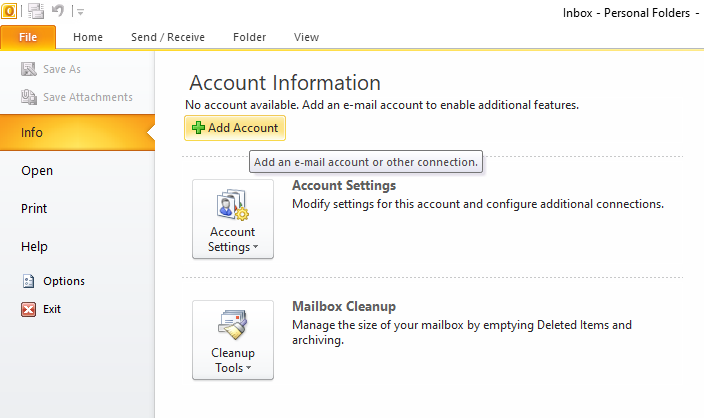Click the Cleanup Tools broom icon
Viewport: 704px width, 418px height.
(x=233, y=324)
